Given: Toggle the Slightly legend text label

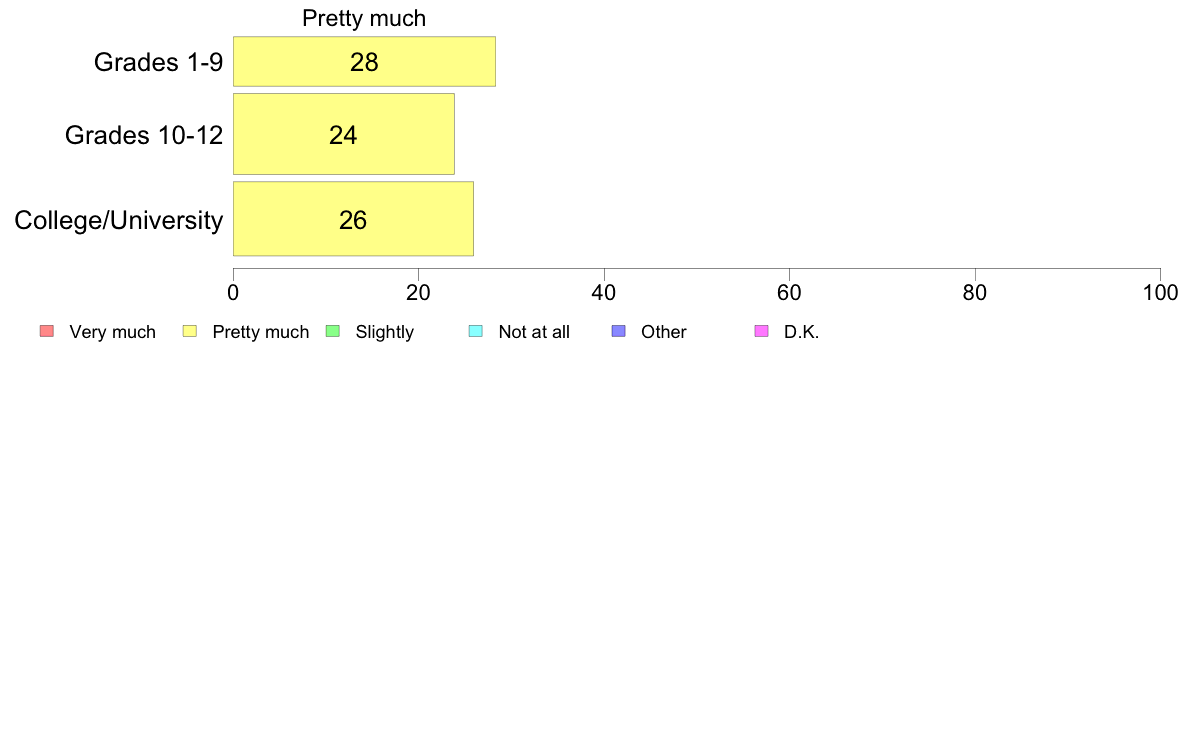Looking at the screenshot, I should pos(384,332).
